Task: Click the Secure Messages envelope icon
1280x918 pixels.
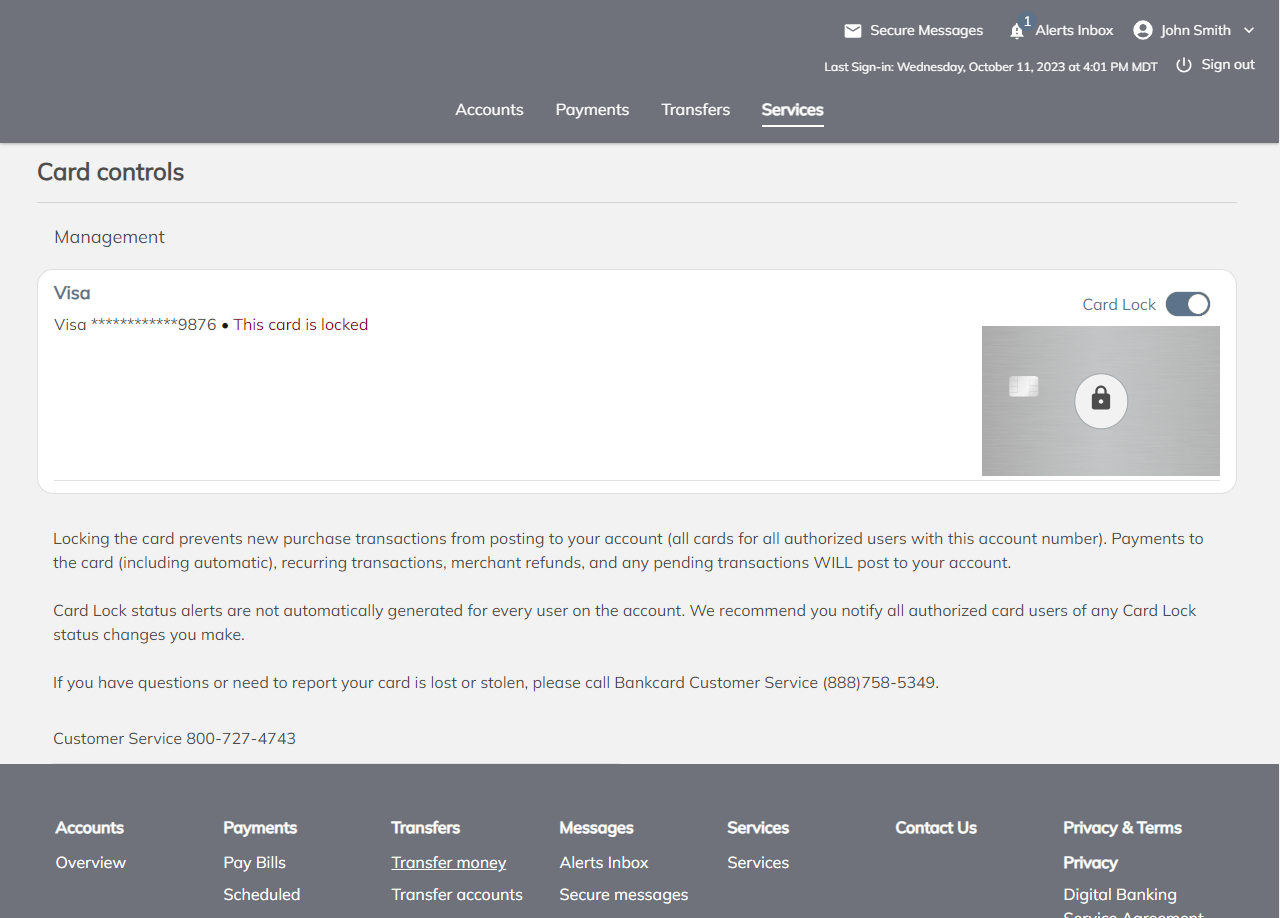Action: point(852,31)
